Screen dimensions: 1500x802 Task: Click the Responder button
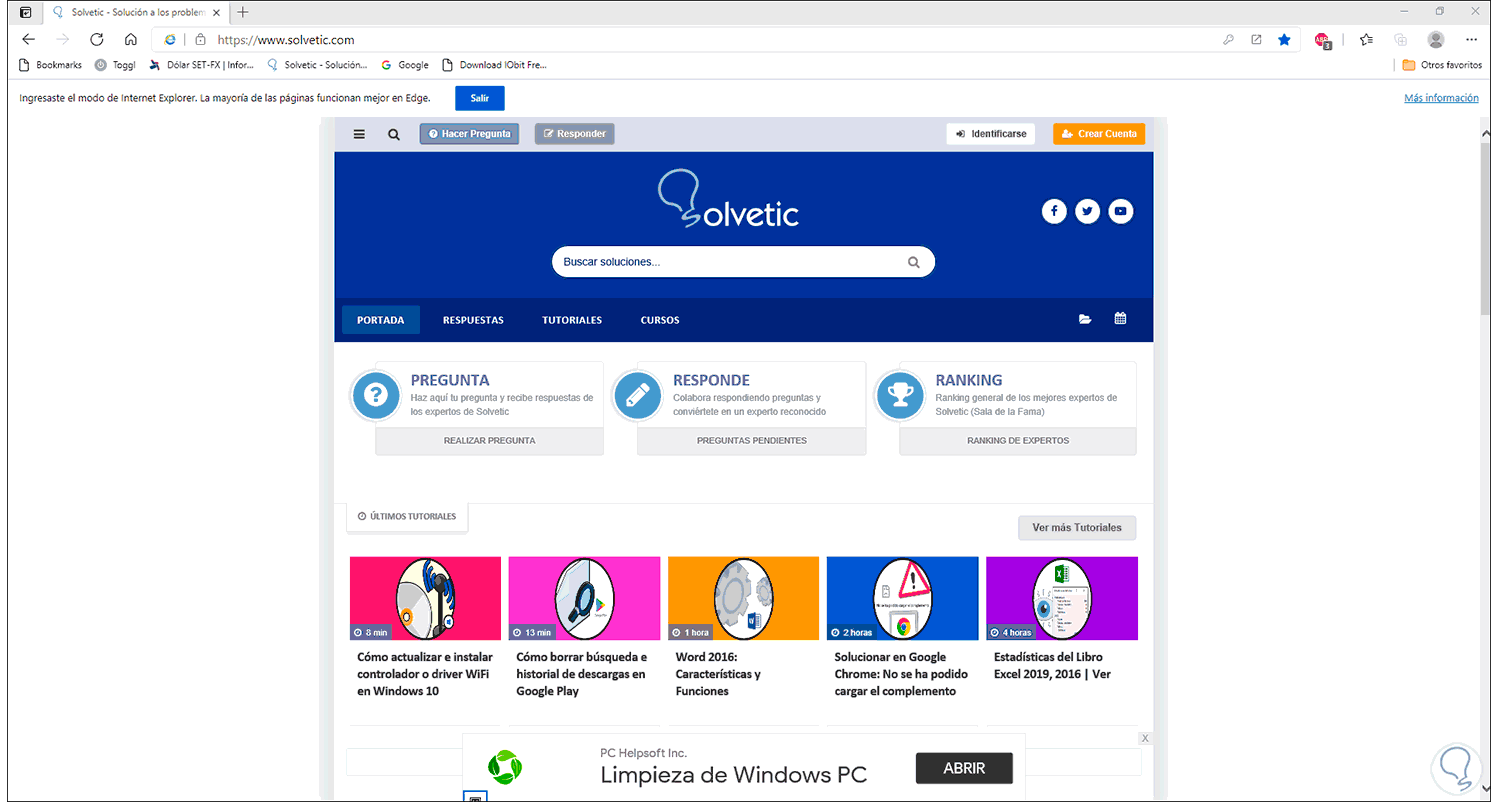tap(575, 134)
